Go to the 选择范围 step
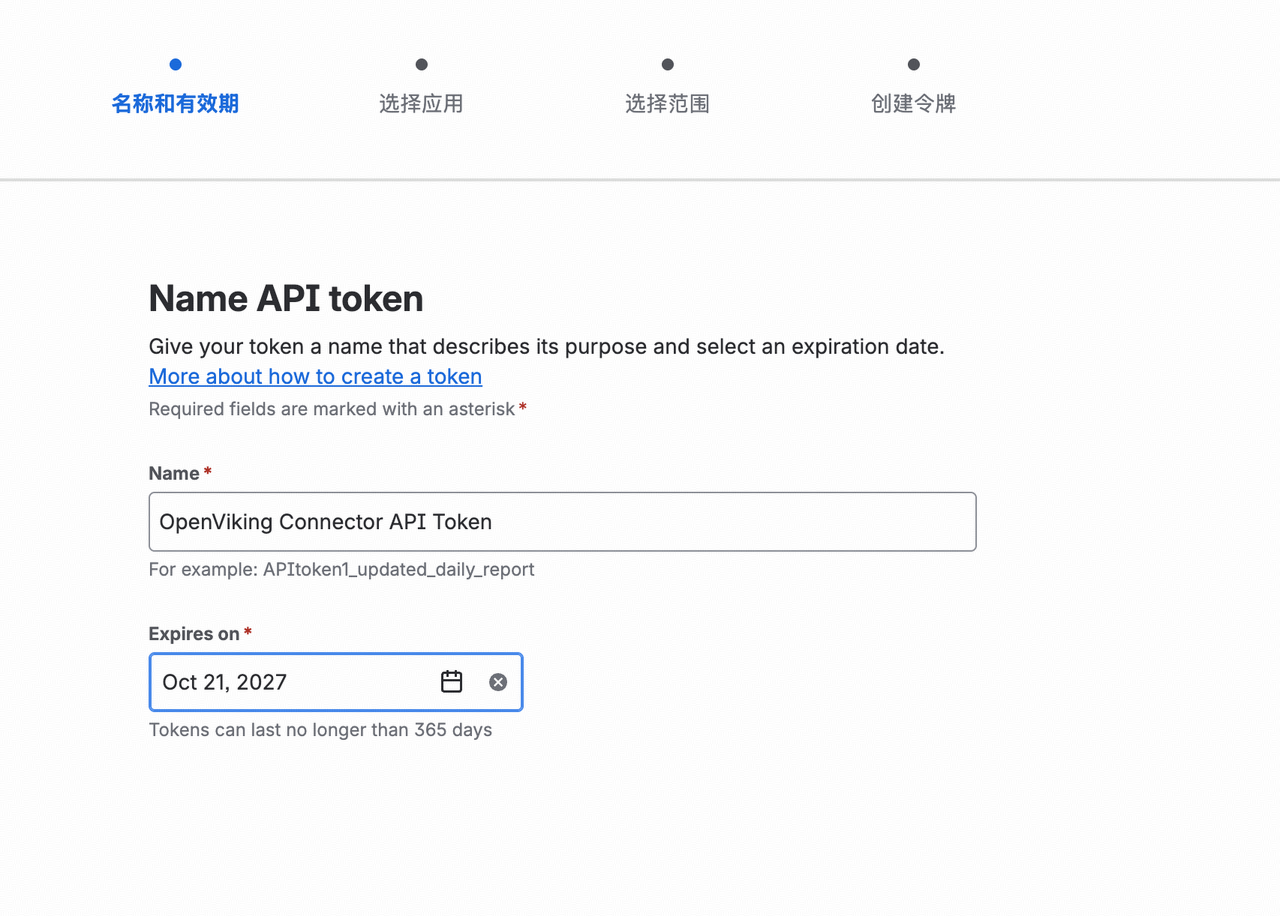Viewport: 1280px width, 916px height. click(x=667, y=104)
